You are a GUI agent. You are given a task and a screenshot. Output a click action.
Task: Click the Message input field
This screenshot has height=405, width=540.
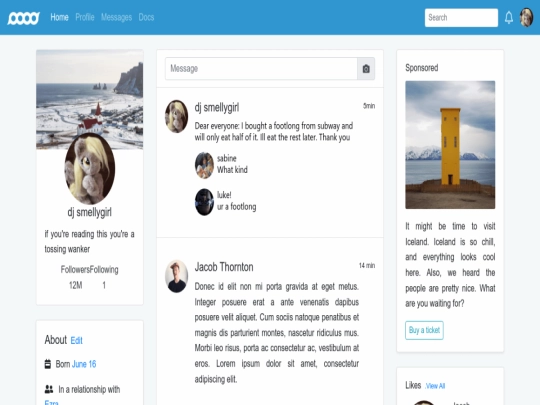pyautogui.click(x=261, y=69)
